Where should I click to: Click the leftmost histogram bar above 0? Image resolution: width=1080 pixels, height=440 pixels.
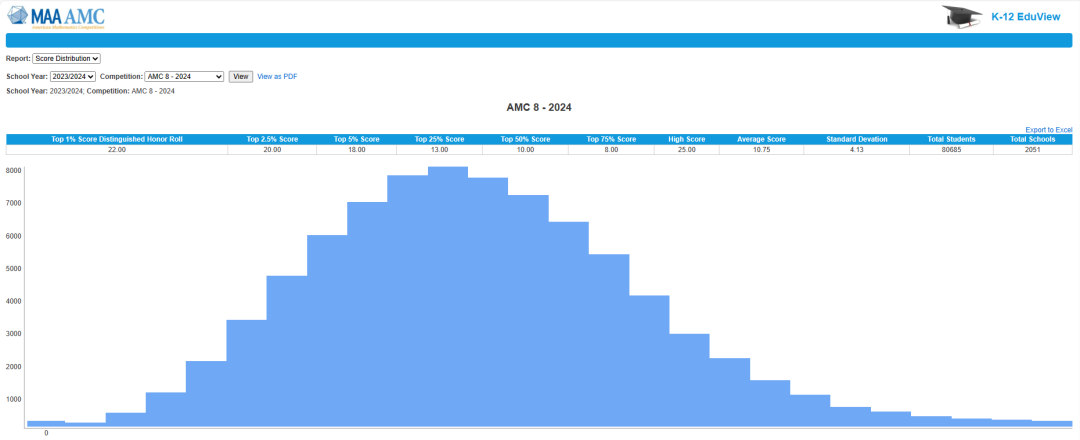pyautogui.click(x=46, y=423)
